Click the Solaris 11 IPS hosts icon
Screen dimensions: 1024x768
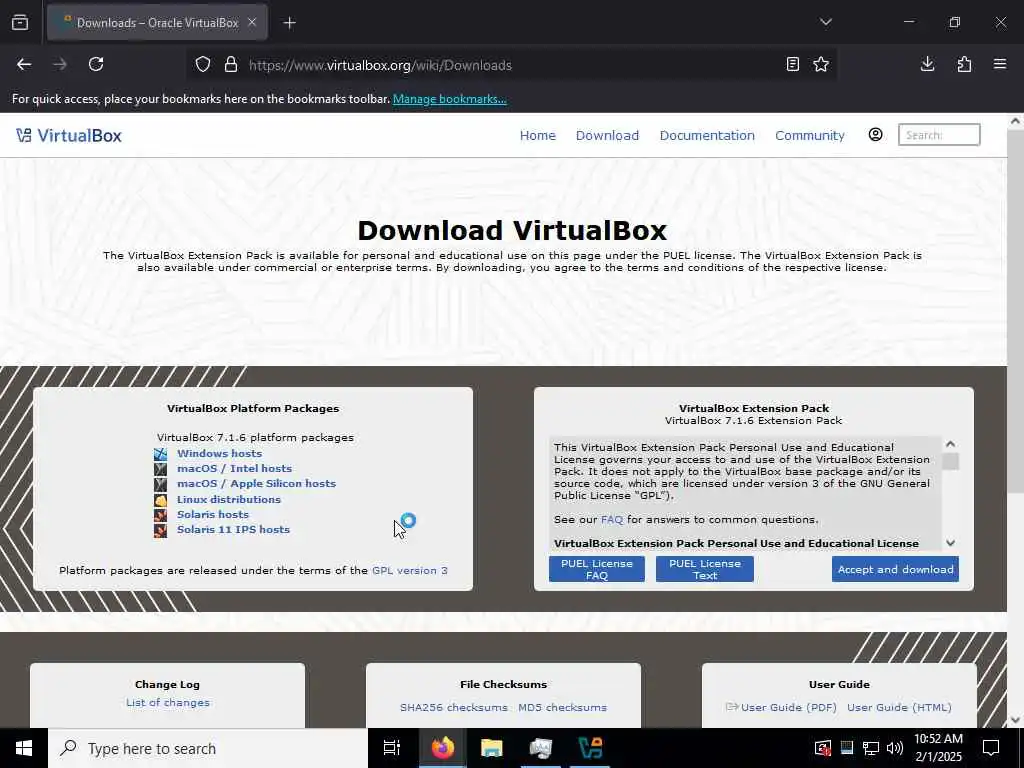[x=161, y=530]
